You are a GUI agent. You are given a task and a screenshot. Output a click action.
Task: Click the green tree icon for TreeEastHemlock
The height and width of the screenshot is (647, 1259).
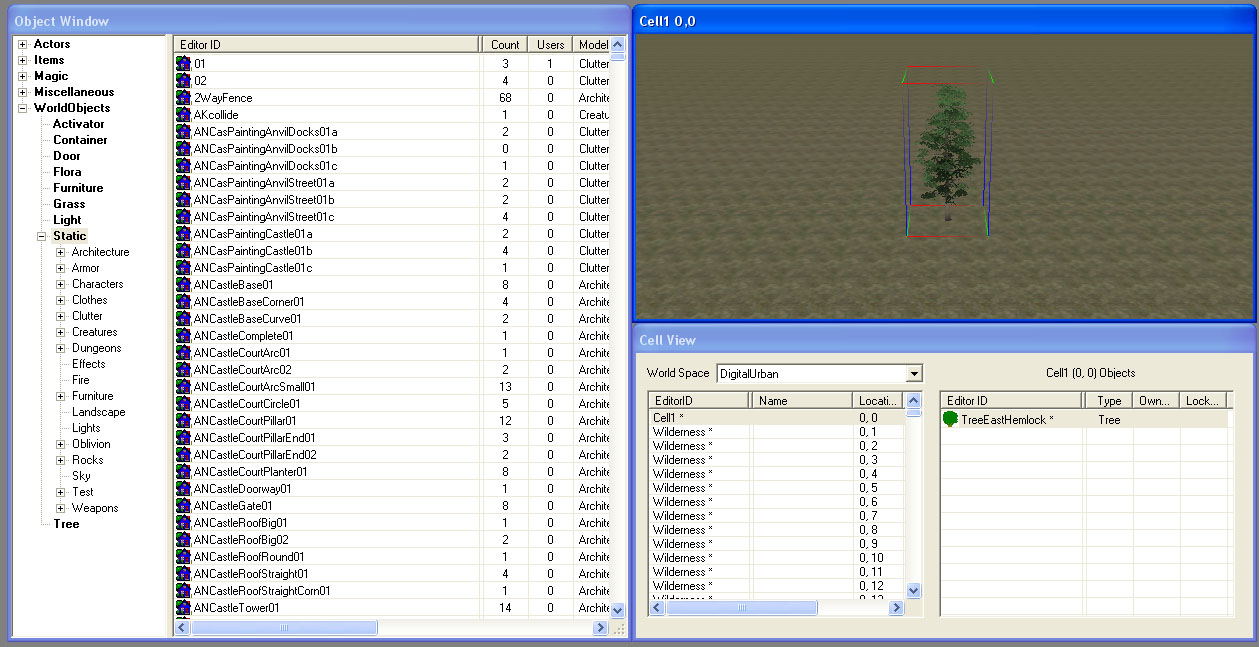pos(950,420)
